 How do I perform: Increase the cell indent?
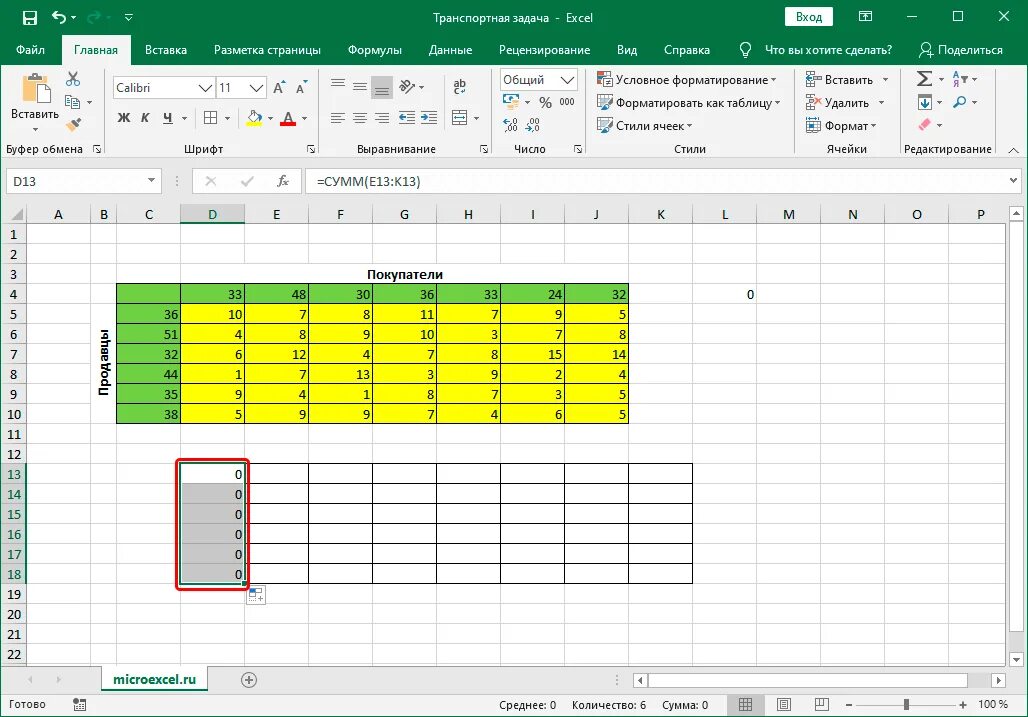(429, 118)
